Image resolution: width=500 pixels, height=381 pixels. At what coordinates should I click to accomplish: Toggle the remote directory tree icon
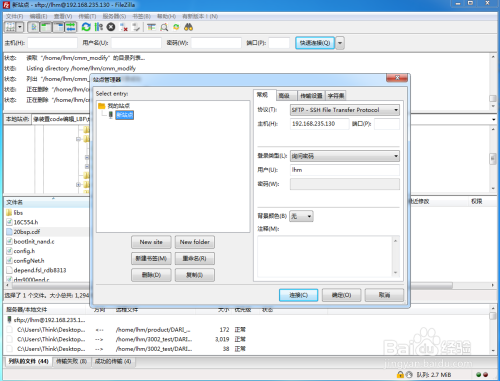(x=58, y=27)
